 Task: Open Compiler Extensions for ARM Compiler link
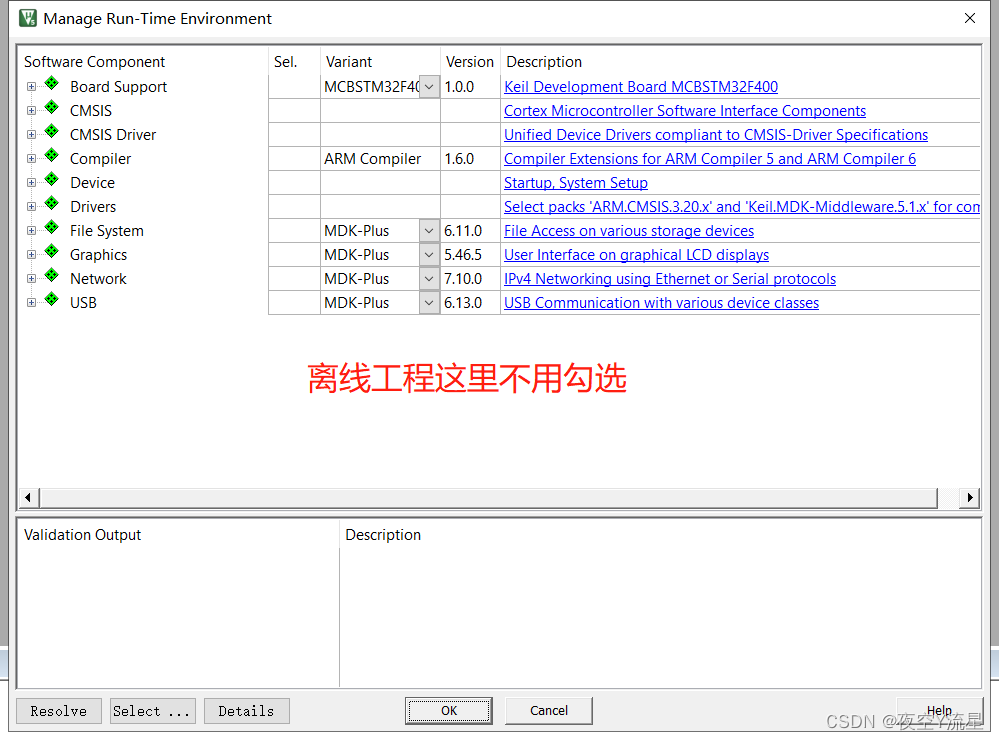710,159
